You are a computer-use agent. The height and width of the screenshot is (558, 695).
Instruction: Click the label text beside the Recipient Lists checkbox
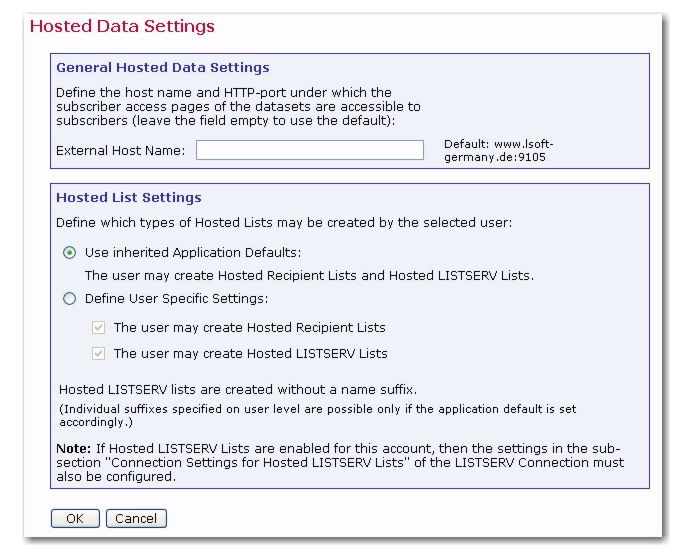pos(250,328)
